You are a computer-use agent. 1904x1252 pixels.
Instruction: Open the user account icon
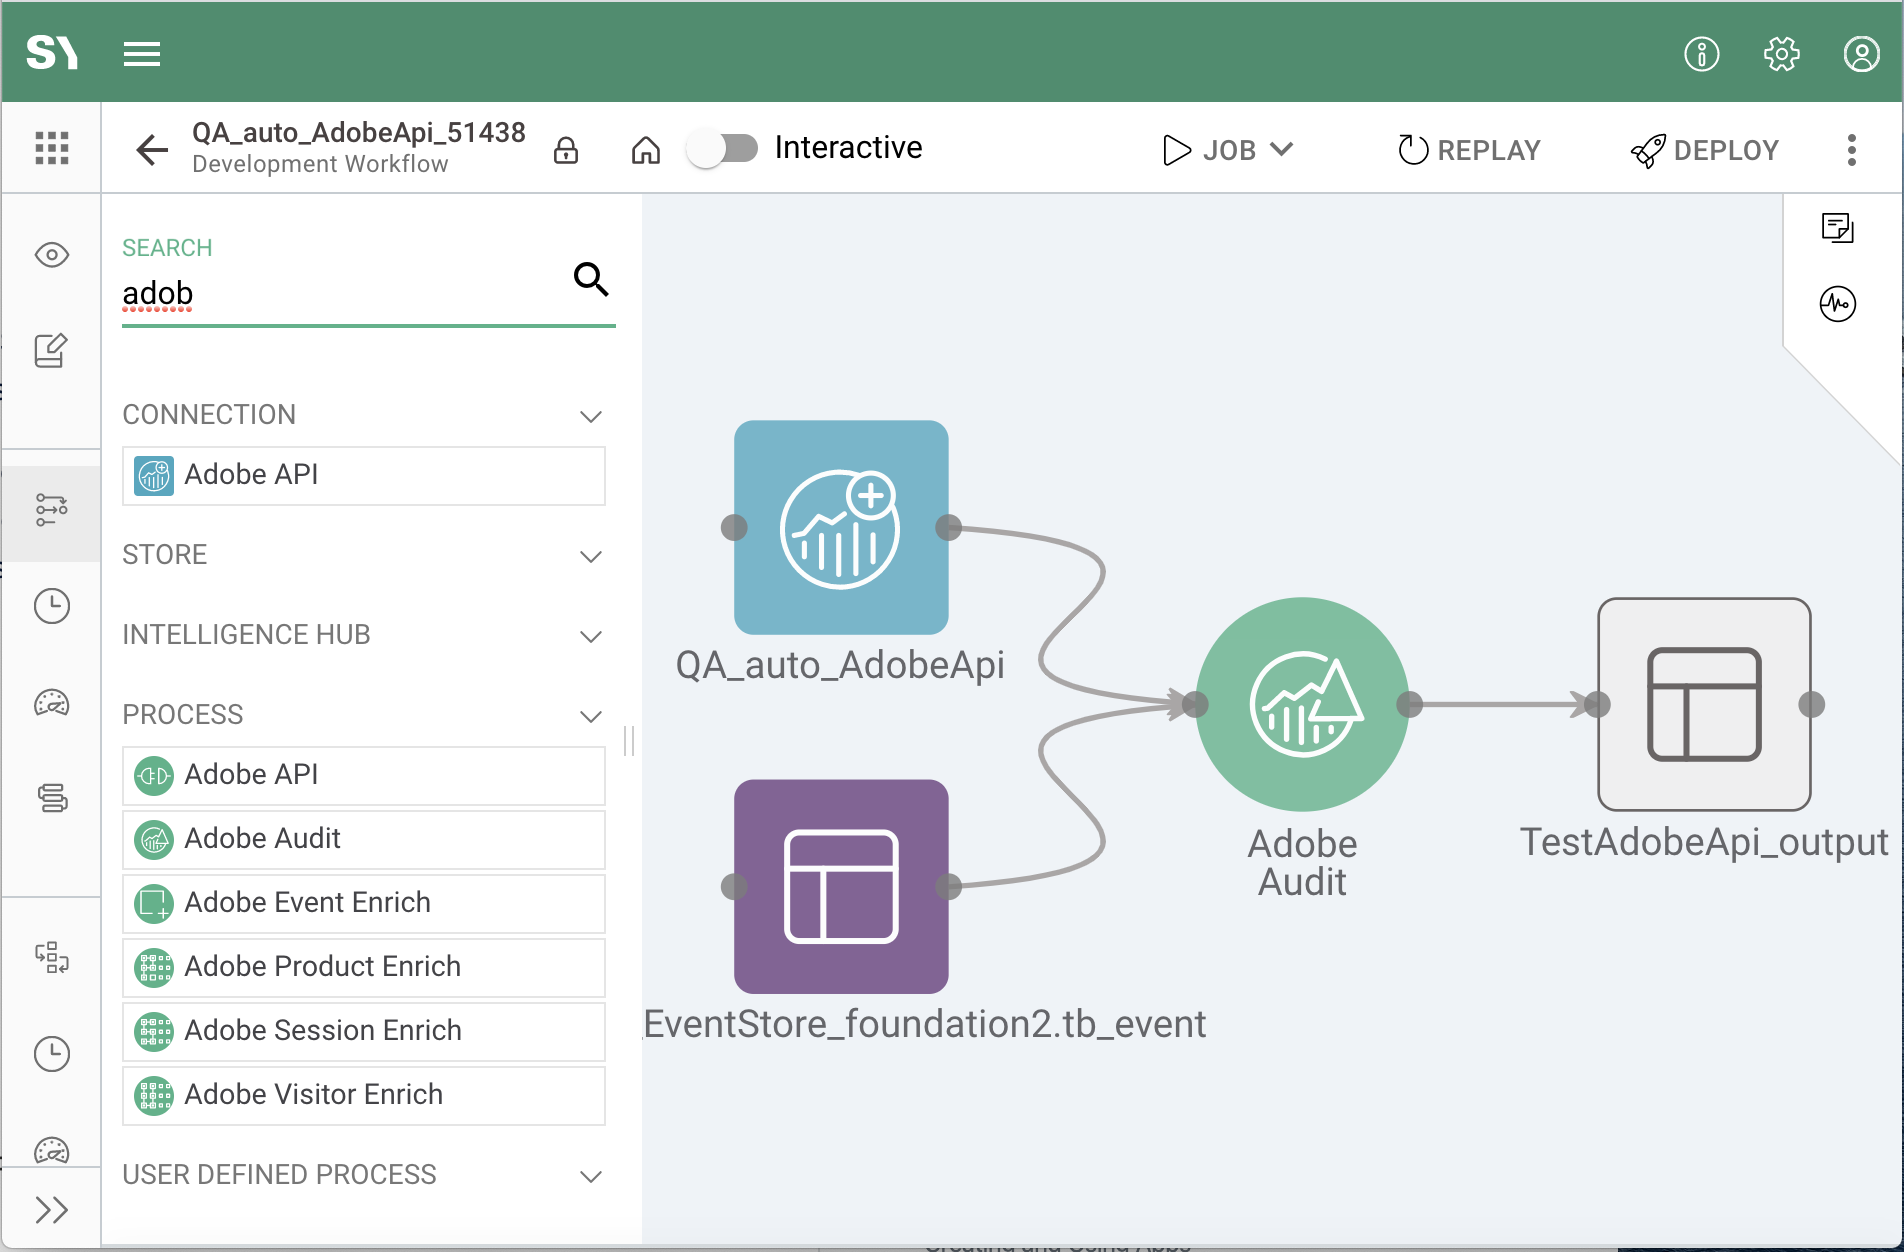(x=1861, y=54)
